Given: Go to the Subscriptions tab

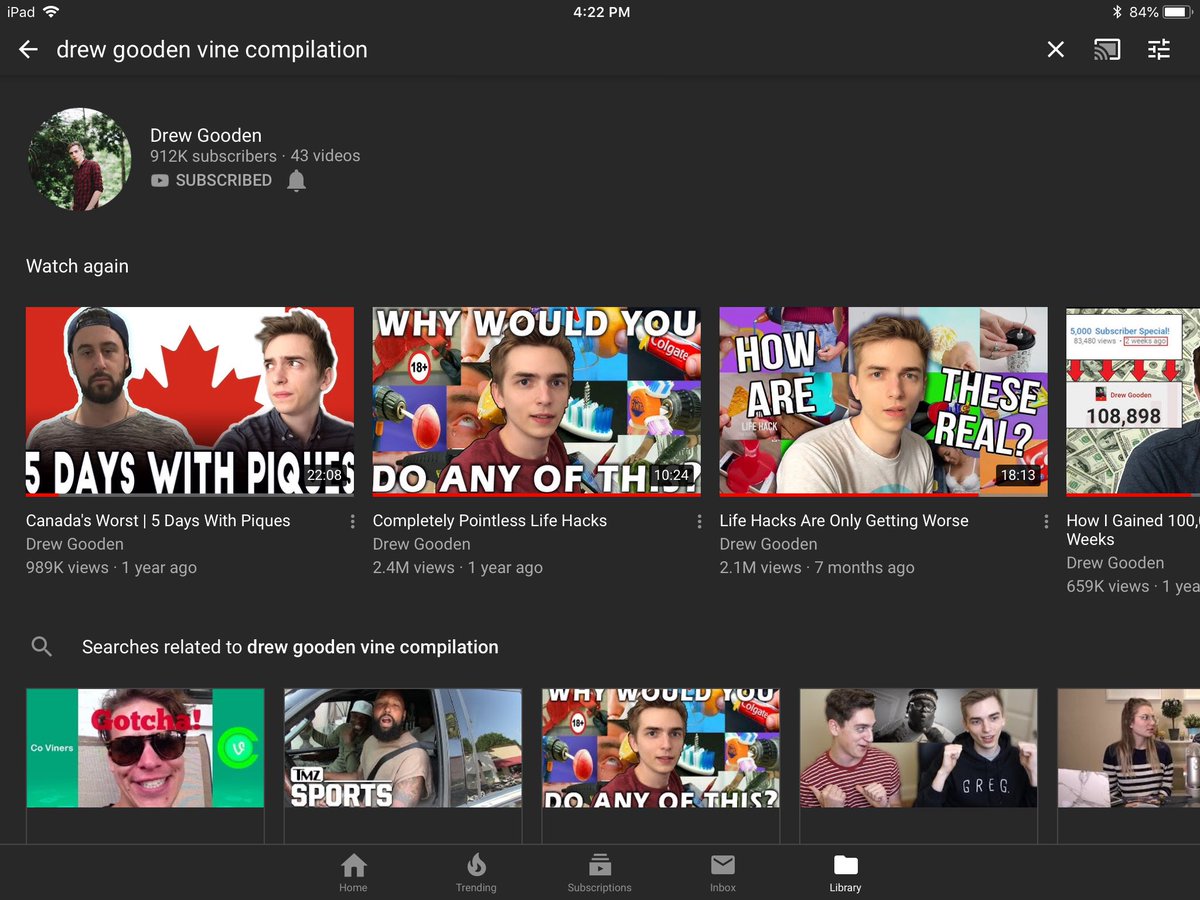Looking at the screenshot, I should [599, 872].
